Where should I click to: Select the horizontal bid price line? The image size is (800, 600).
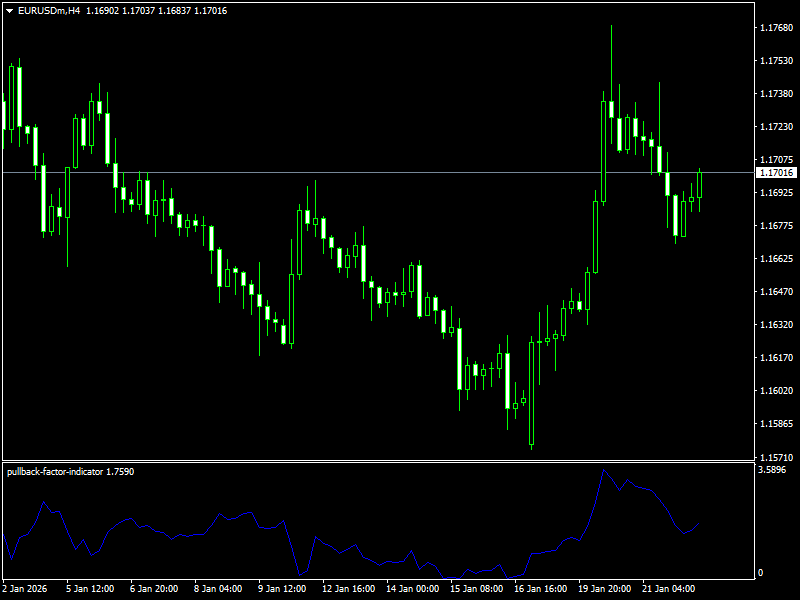(378, 173)
